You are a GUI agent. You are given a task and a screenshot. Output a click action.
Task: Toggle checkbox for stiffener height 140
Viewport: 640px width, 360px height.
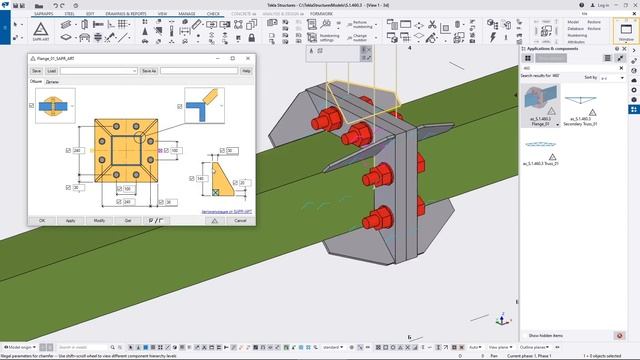191,178
